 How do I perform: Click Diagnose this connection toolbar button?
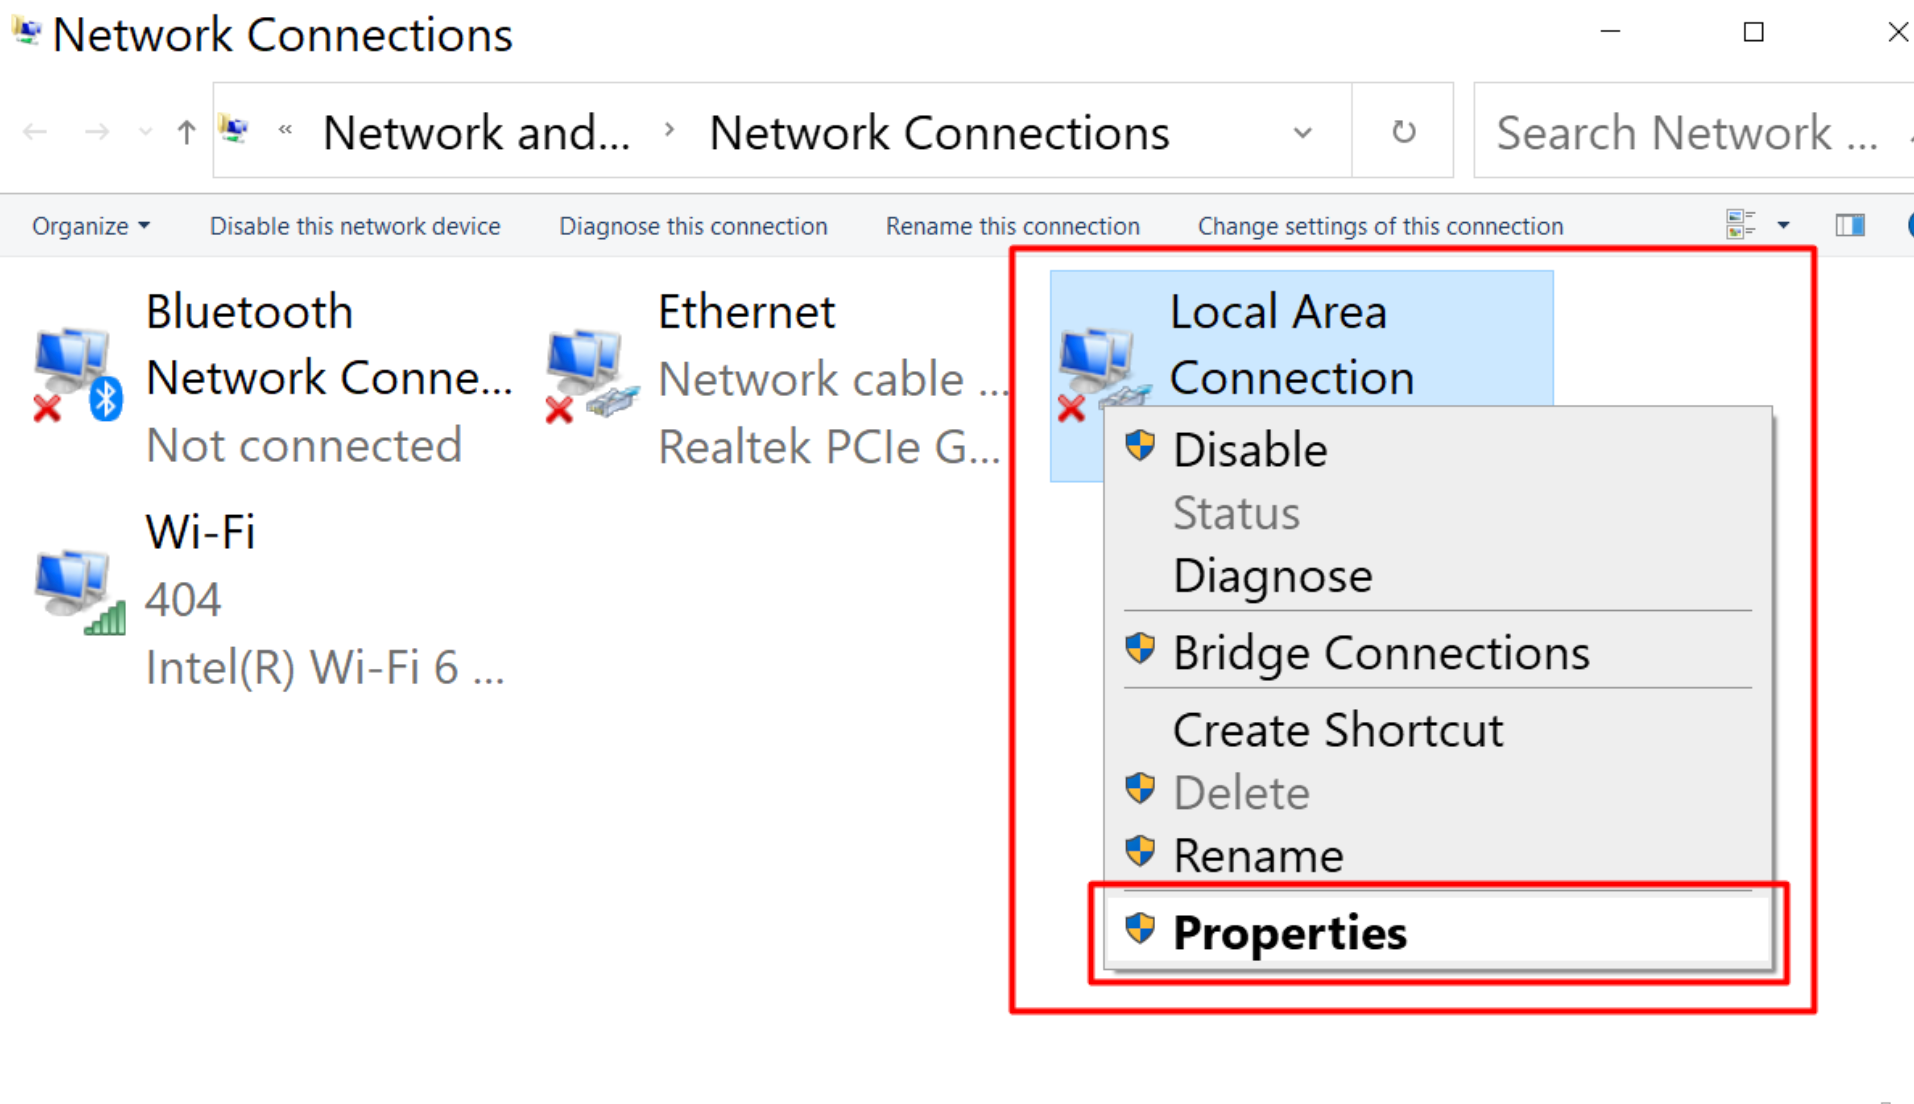pos(693,226)
